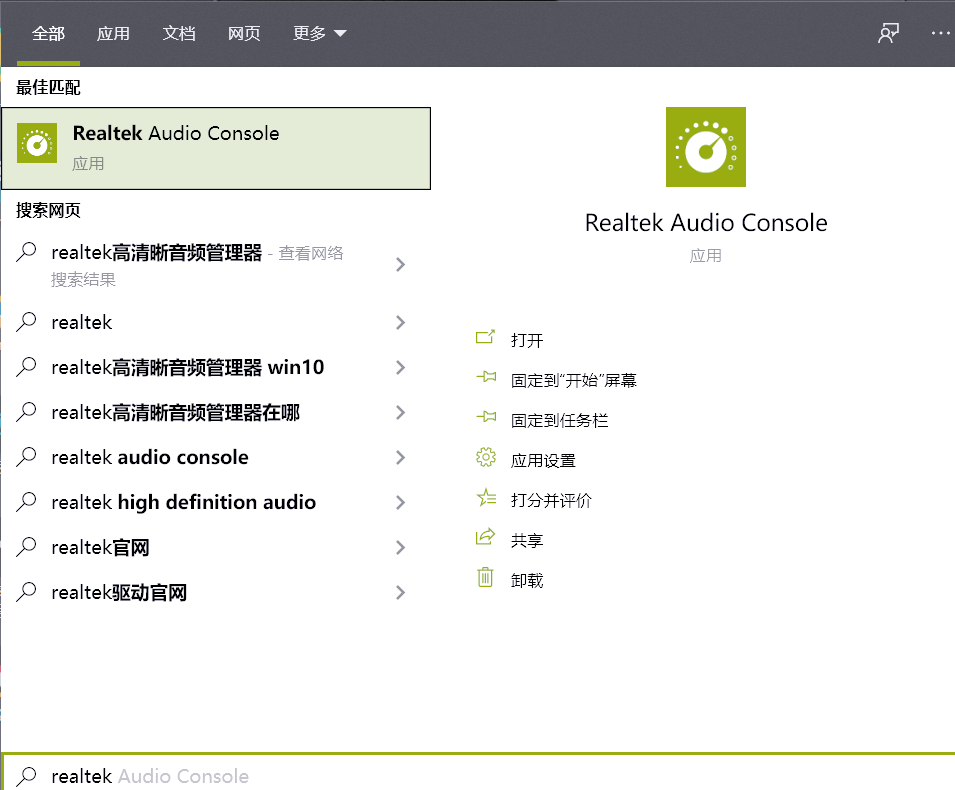Expand arrow for realtek high definition audio
Viewport: 955px width, 790px height.
pos(400,503)
